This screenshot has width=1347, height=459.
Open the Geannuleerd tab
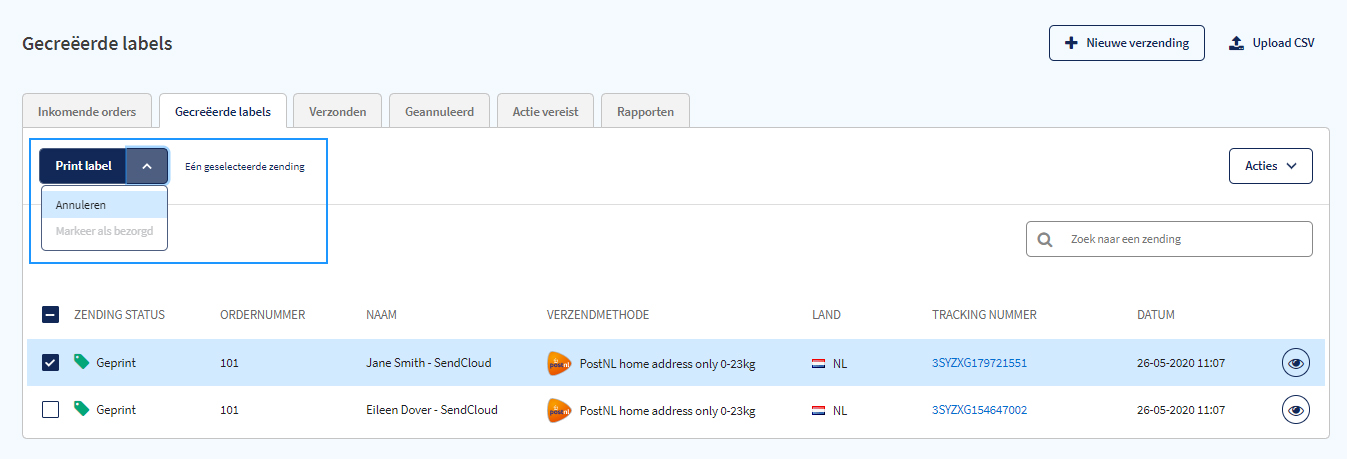tap(439, 111)
